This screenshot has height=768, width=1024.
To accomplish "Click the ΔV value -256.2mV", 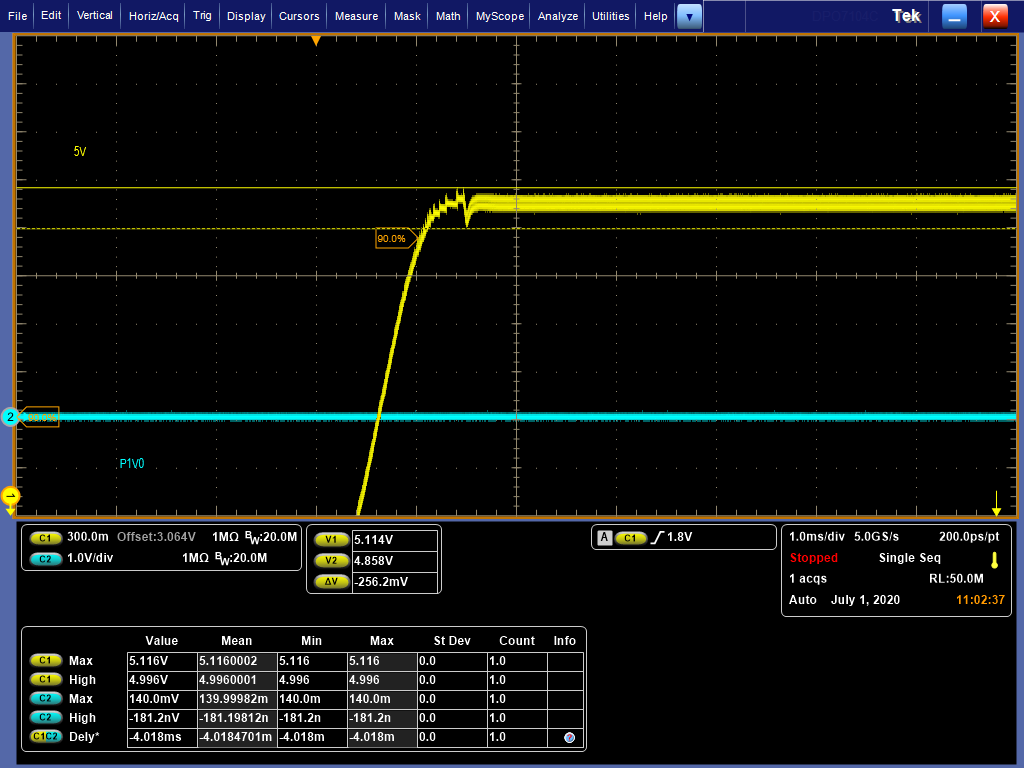I will pyautogui.click(x=394, y=582).
